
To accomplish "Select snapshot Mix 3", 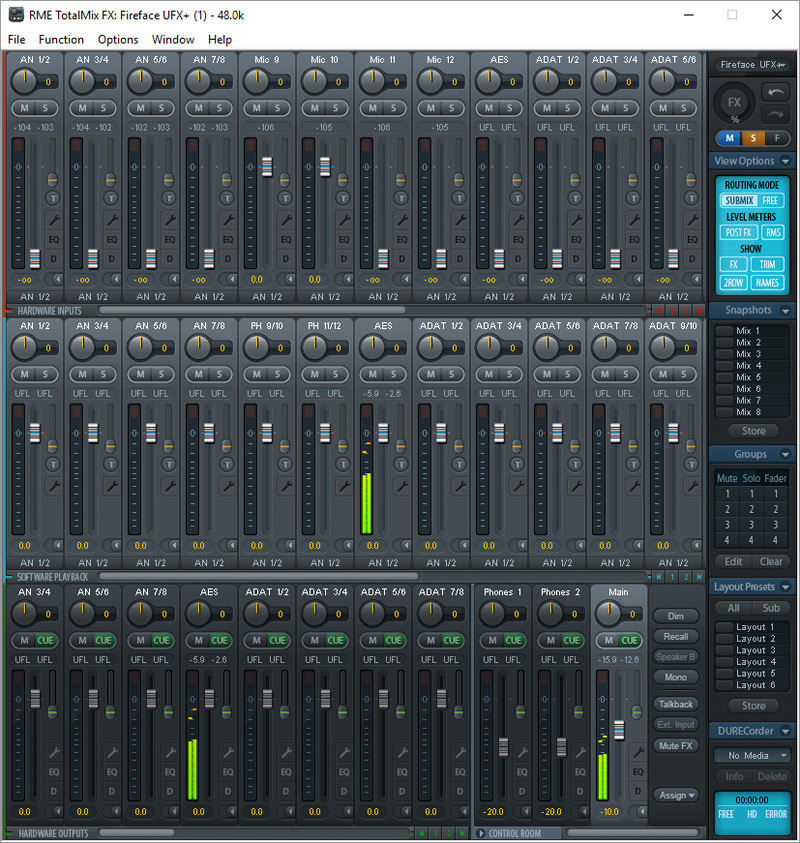I will (749, 354).
